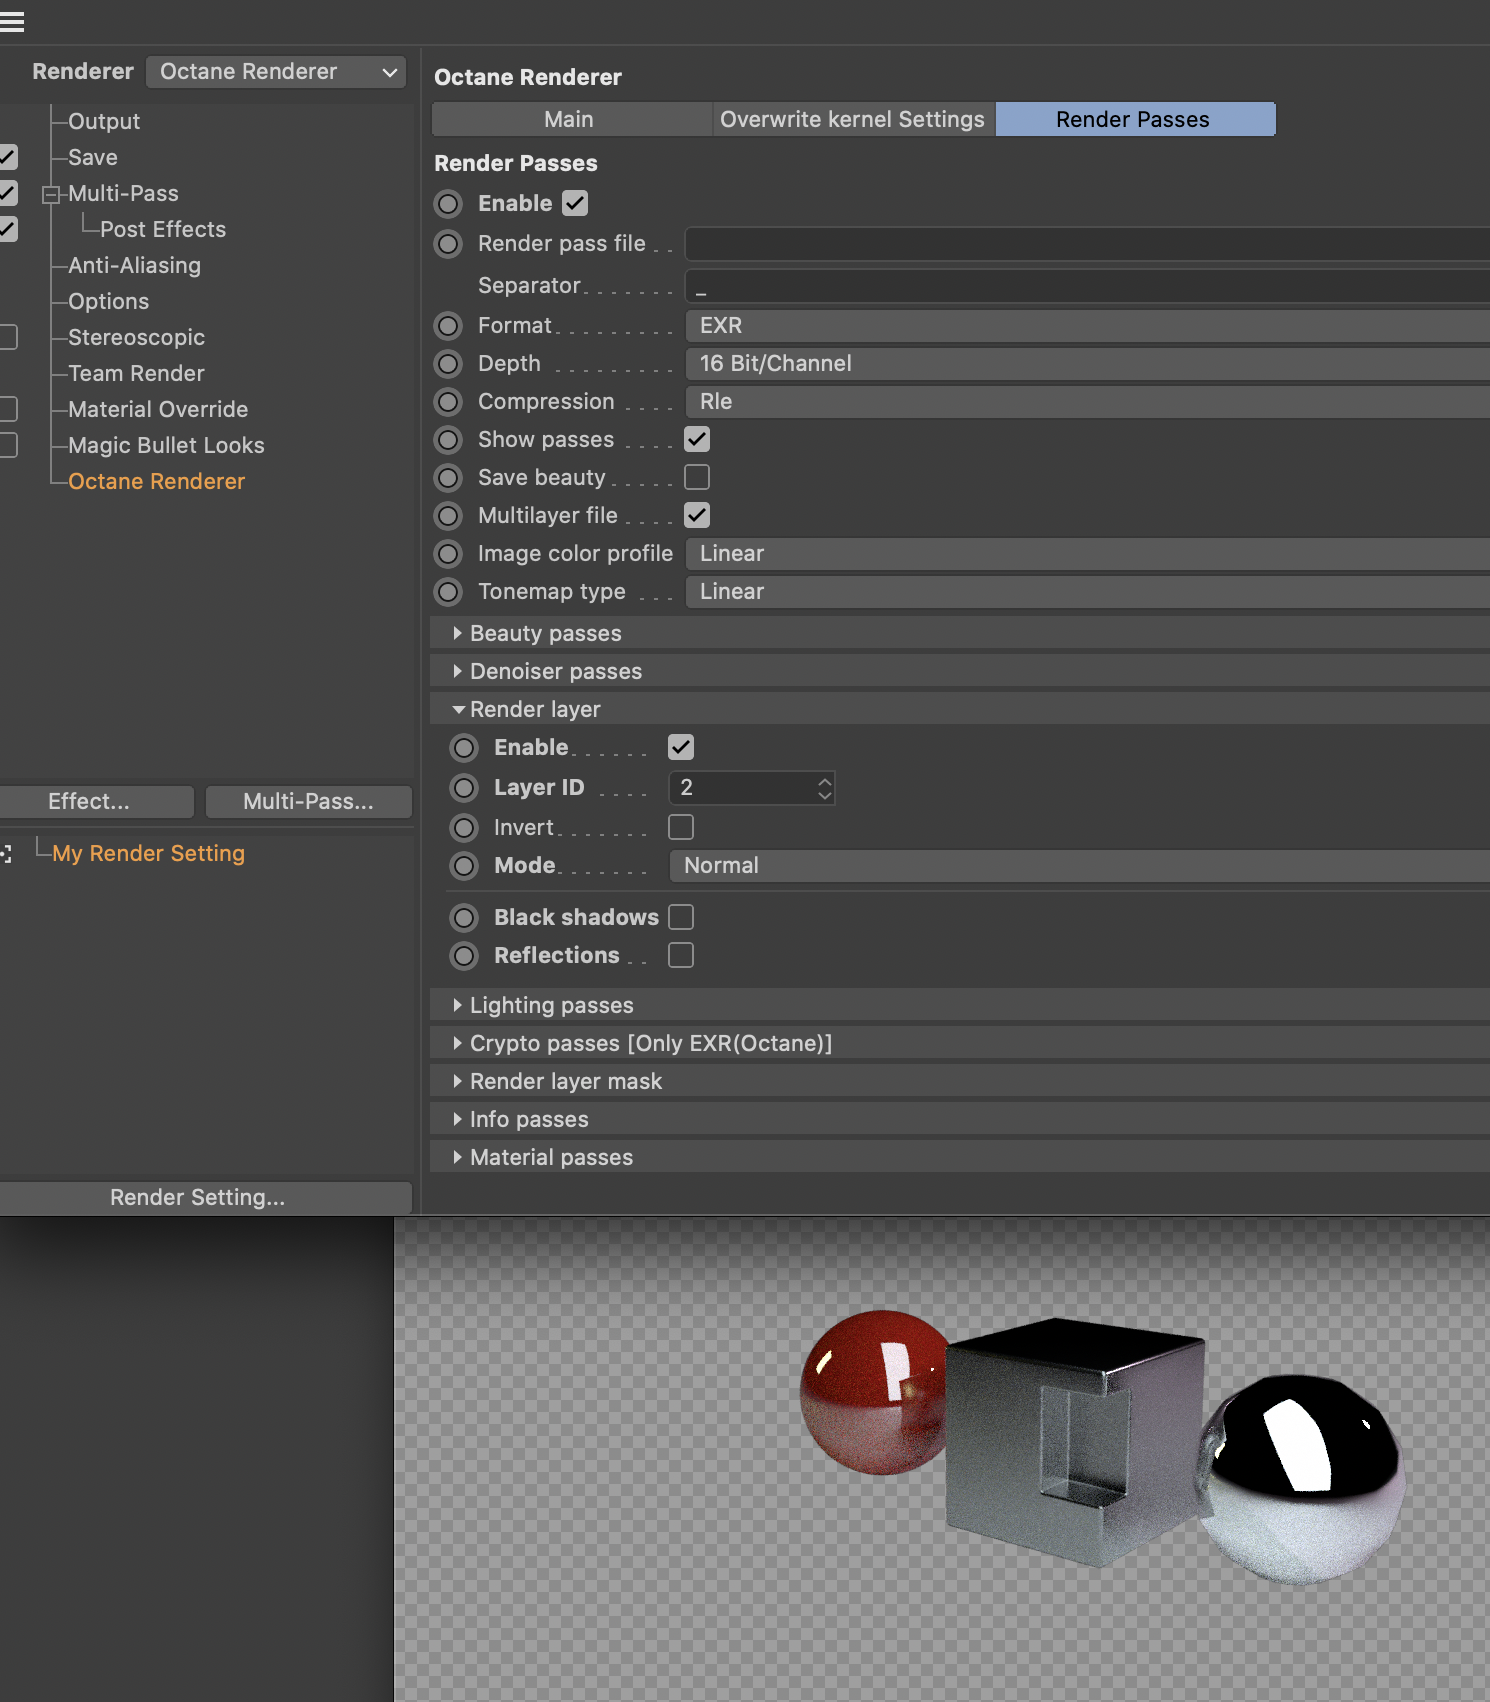Select Team Render in the settings tree
This screenshot has height=1702, width=1490.
136,374
